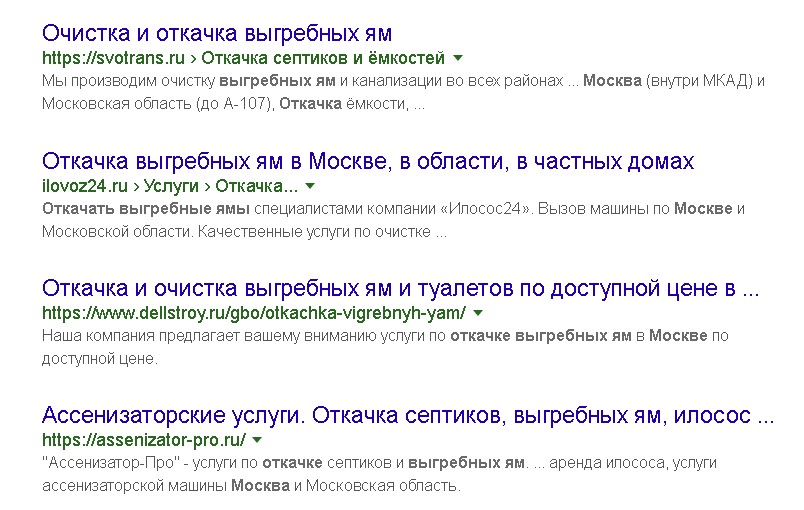Click the https://svotrans.ru green URL text
Screen dimensions: 804x510
click(113, 58)
